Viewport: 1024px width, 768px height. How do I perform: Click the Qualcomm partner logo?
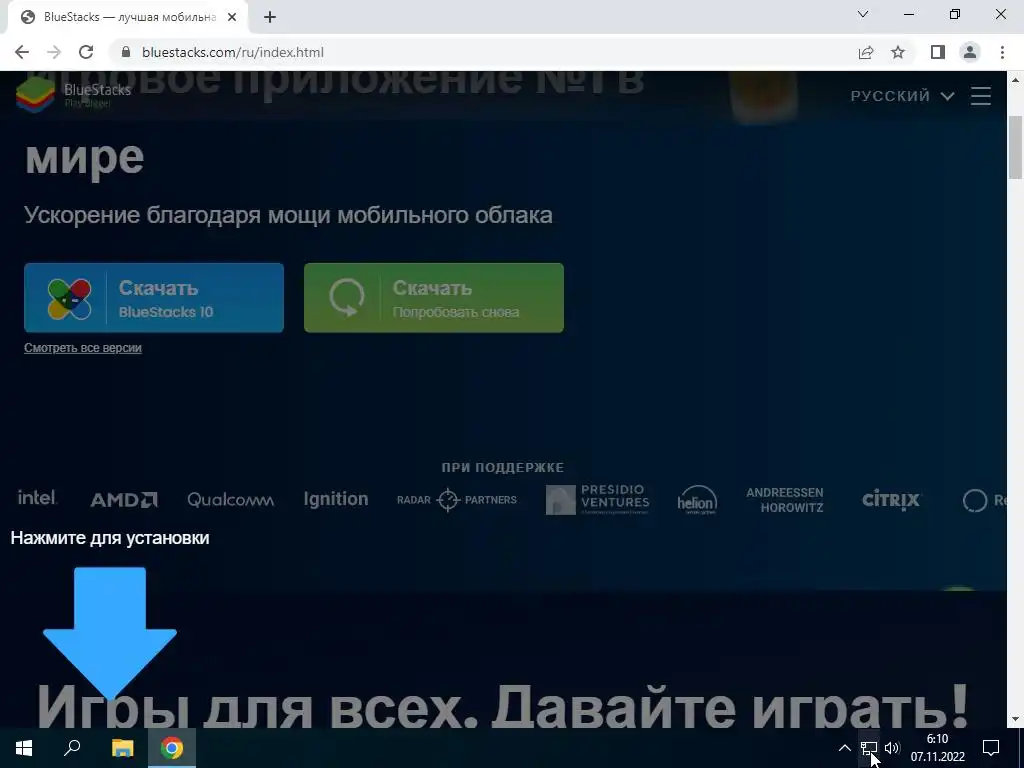231,500
